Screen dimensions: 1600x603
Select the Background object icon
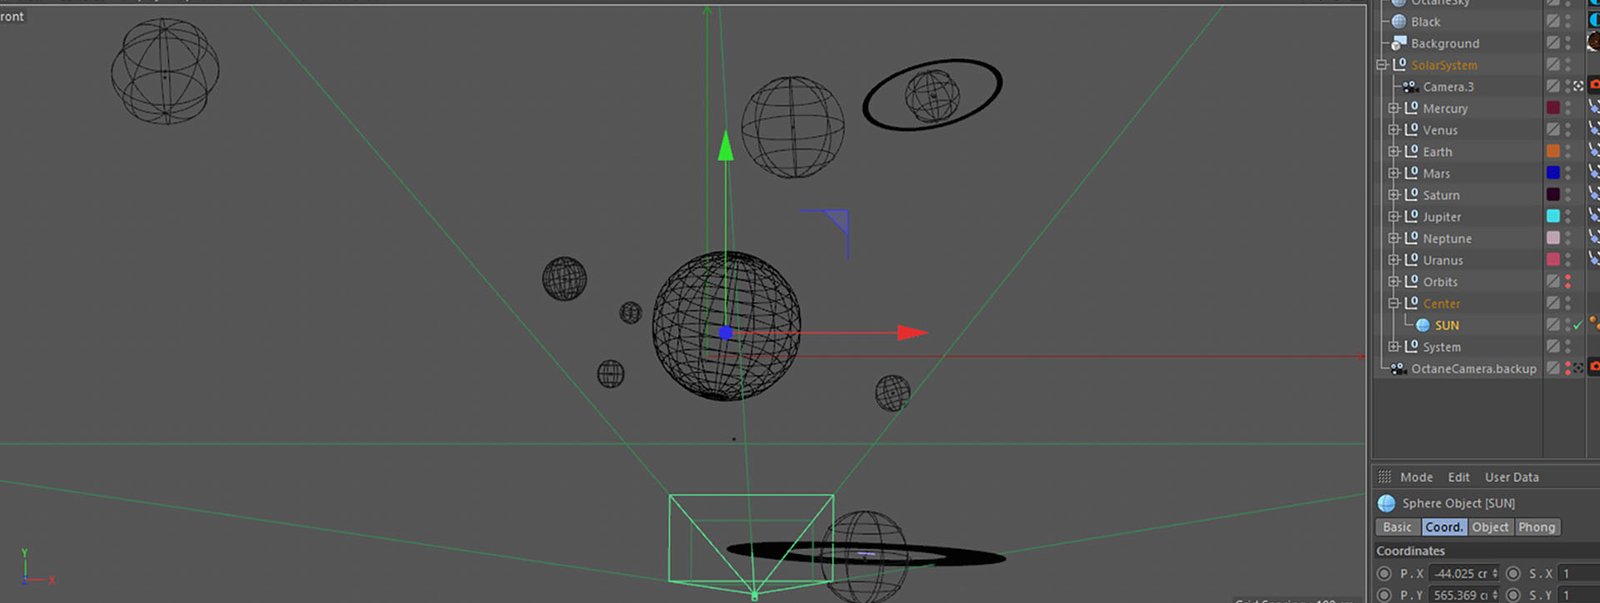pos(1399,43)
